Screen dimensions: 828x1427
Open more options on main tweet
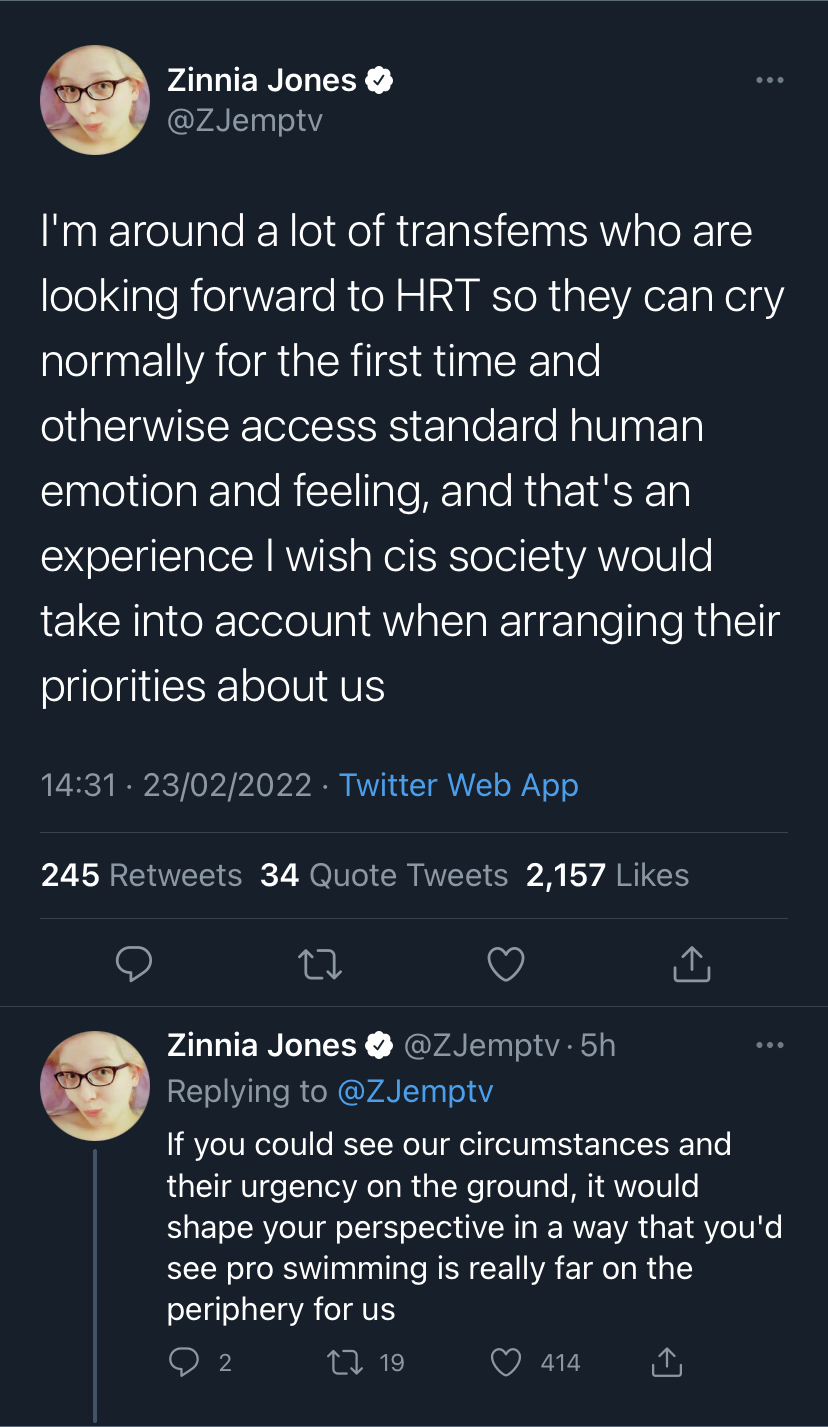coord(769,80)
